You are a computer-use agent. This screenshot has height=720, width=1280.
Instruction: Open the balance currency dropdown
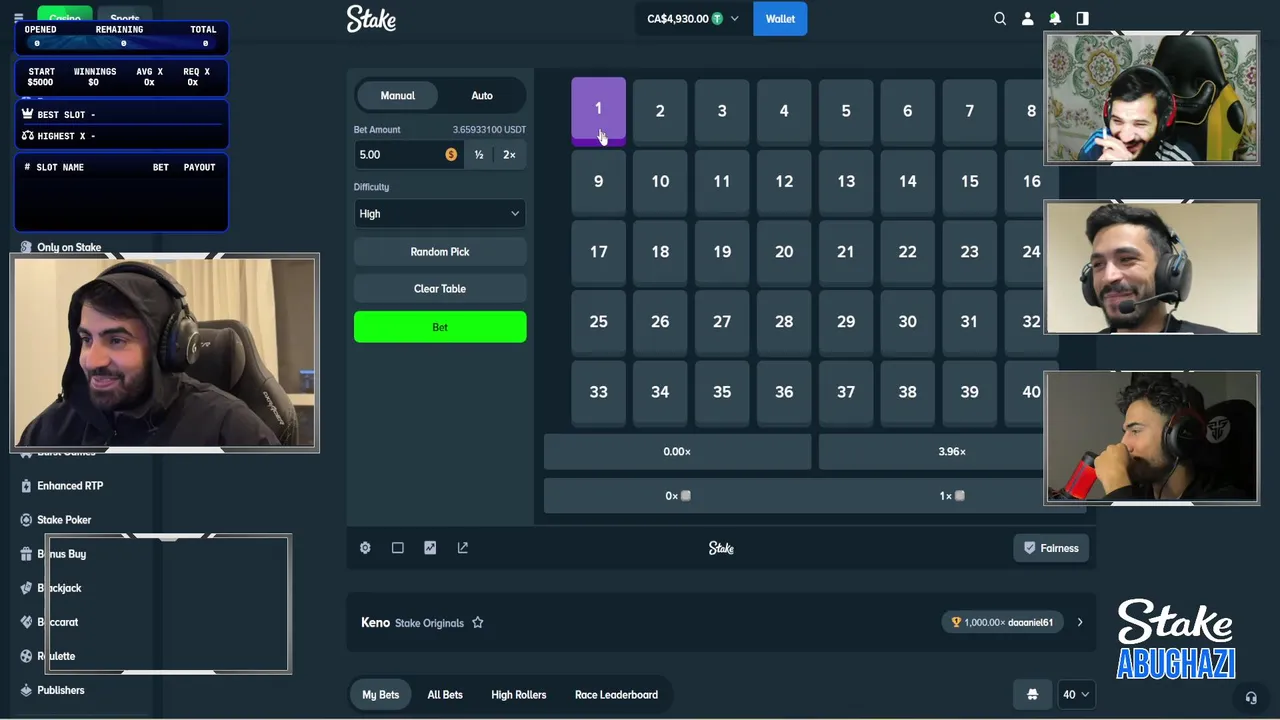[693, 18]
